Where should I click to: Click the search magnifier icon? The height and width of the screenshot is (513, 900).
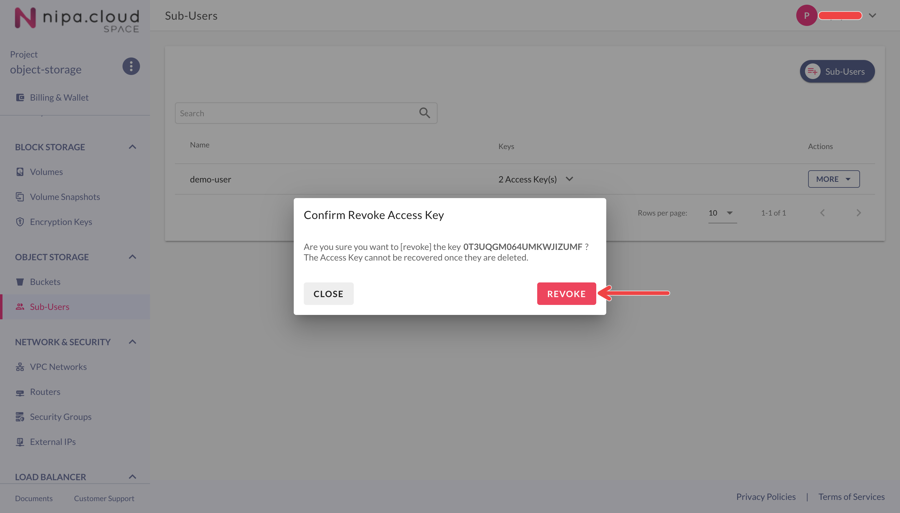pyautogui.click(x=425, y=113)
